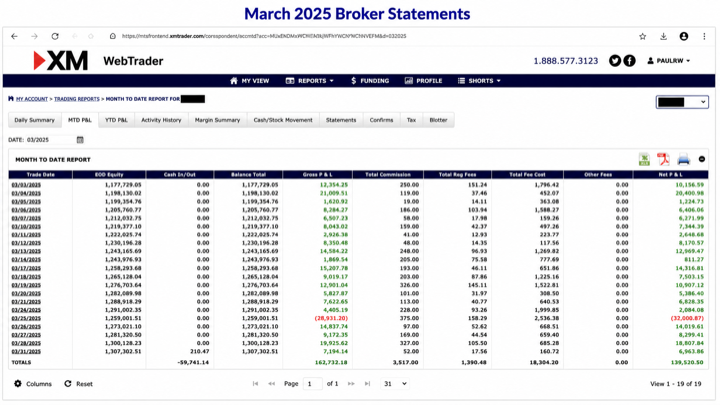The image size is (720, 405).
Task: Open the Columns settings gear button
Action: coord(33,384)
